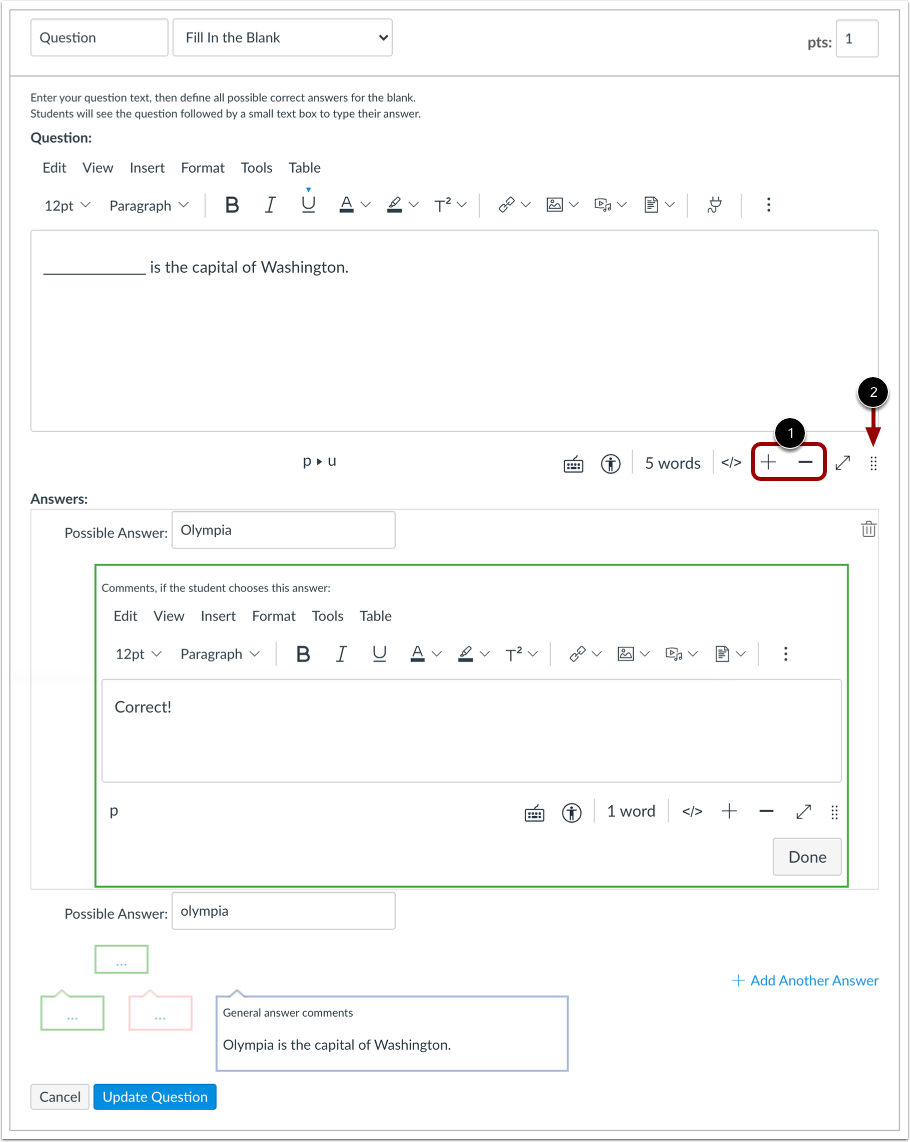The image size is (910, 1142).
Task: Insert document in answer comments editor
Action: pos(722,654)
